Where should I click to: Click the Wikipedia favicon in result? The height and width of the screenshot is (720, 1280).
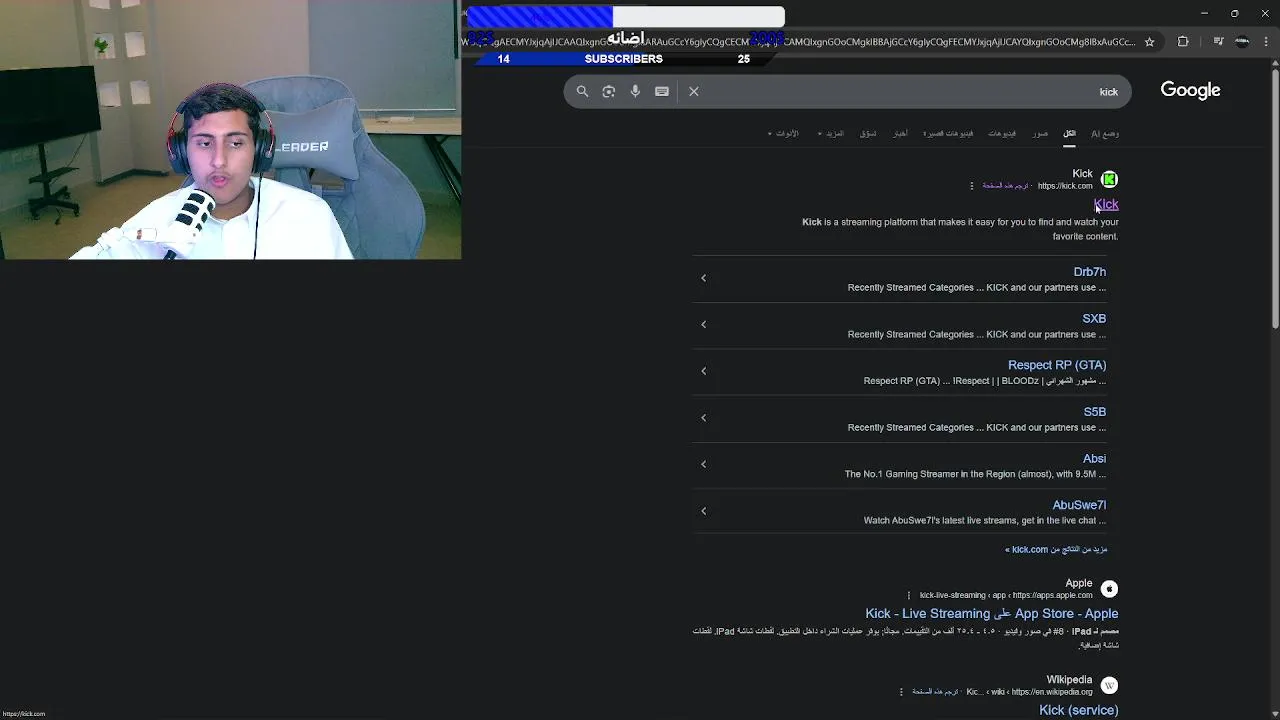pyautogui.click(x=1109, y=685)
